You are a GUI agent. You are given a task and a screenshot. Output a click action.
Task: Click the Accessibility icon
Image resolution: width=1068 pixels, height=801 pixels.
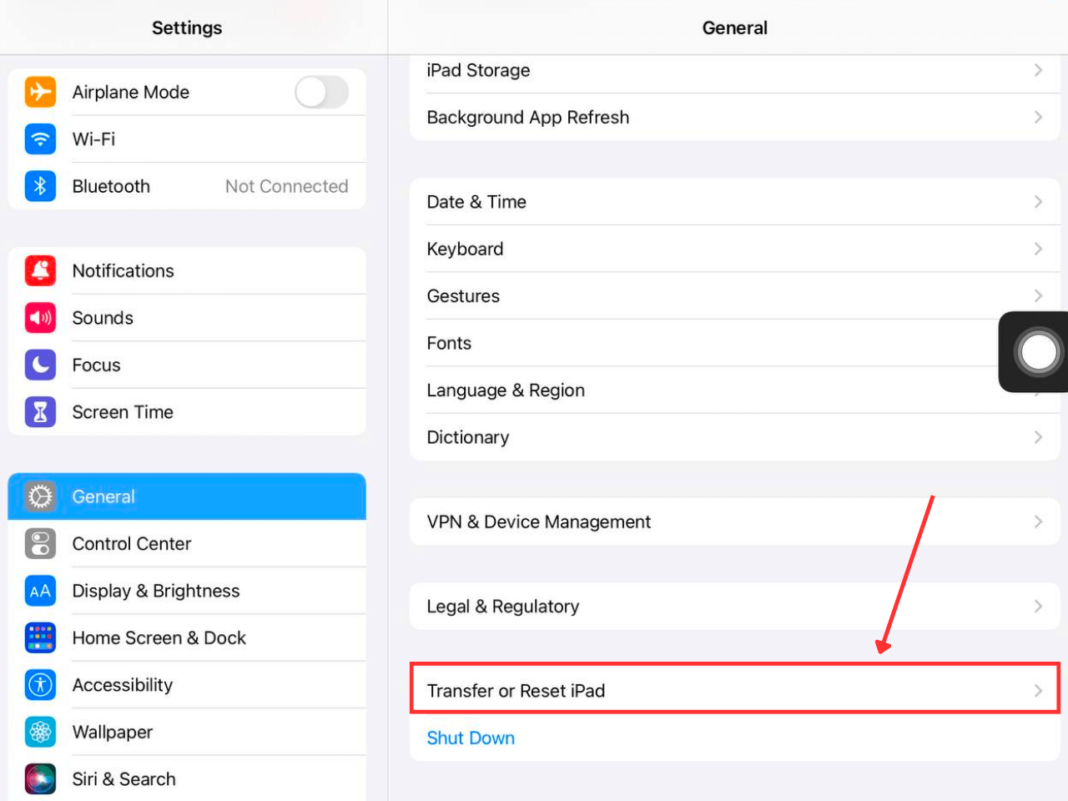[40, 684]
